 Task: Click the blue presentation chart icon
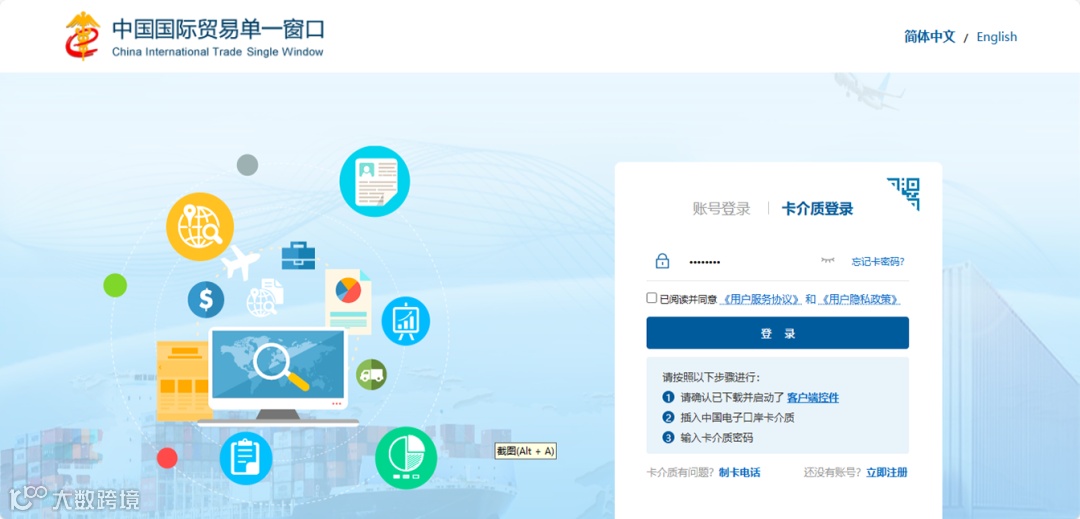pos(406,321)
